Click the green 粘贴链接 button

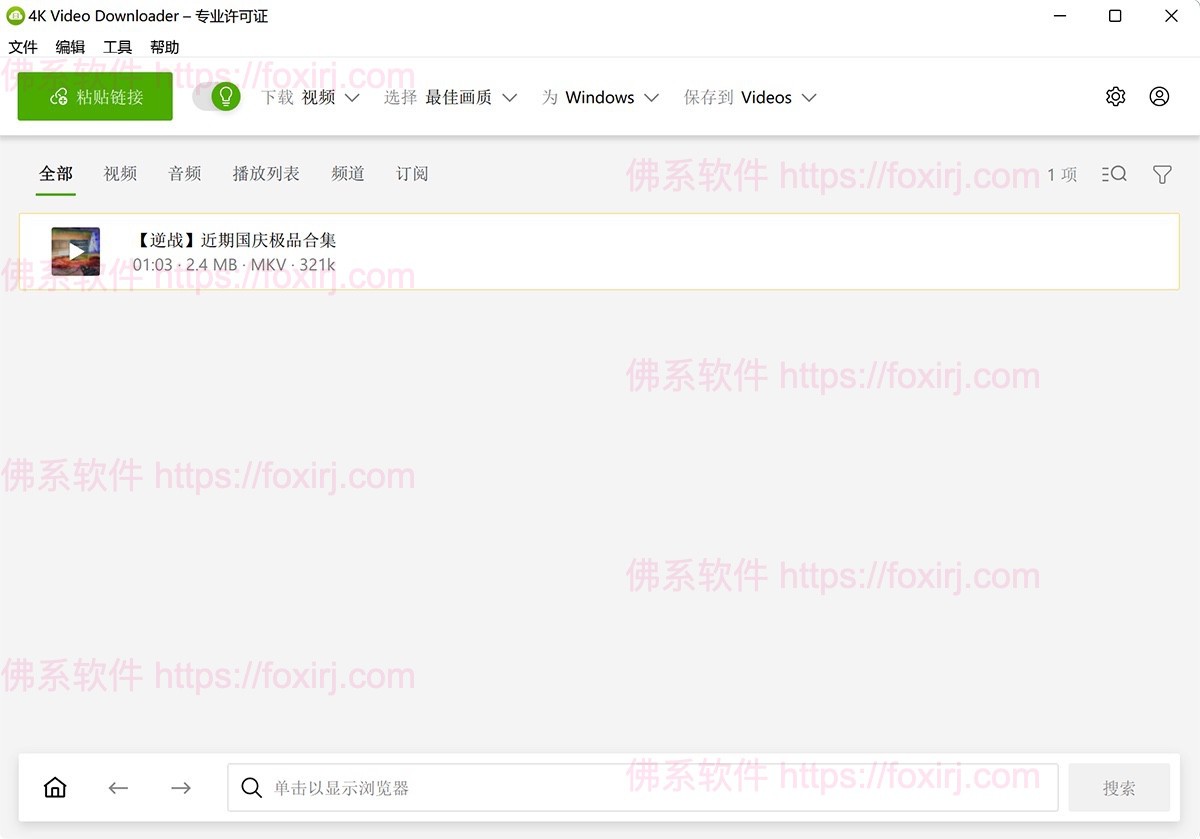[94, 96]
